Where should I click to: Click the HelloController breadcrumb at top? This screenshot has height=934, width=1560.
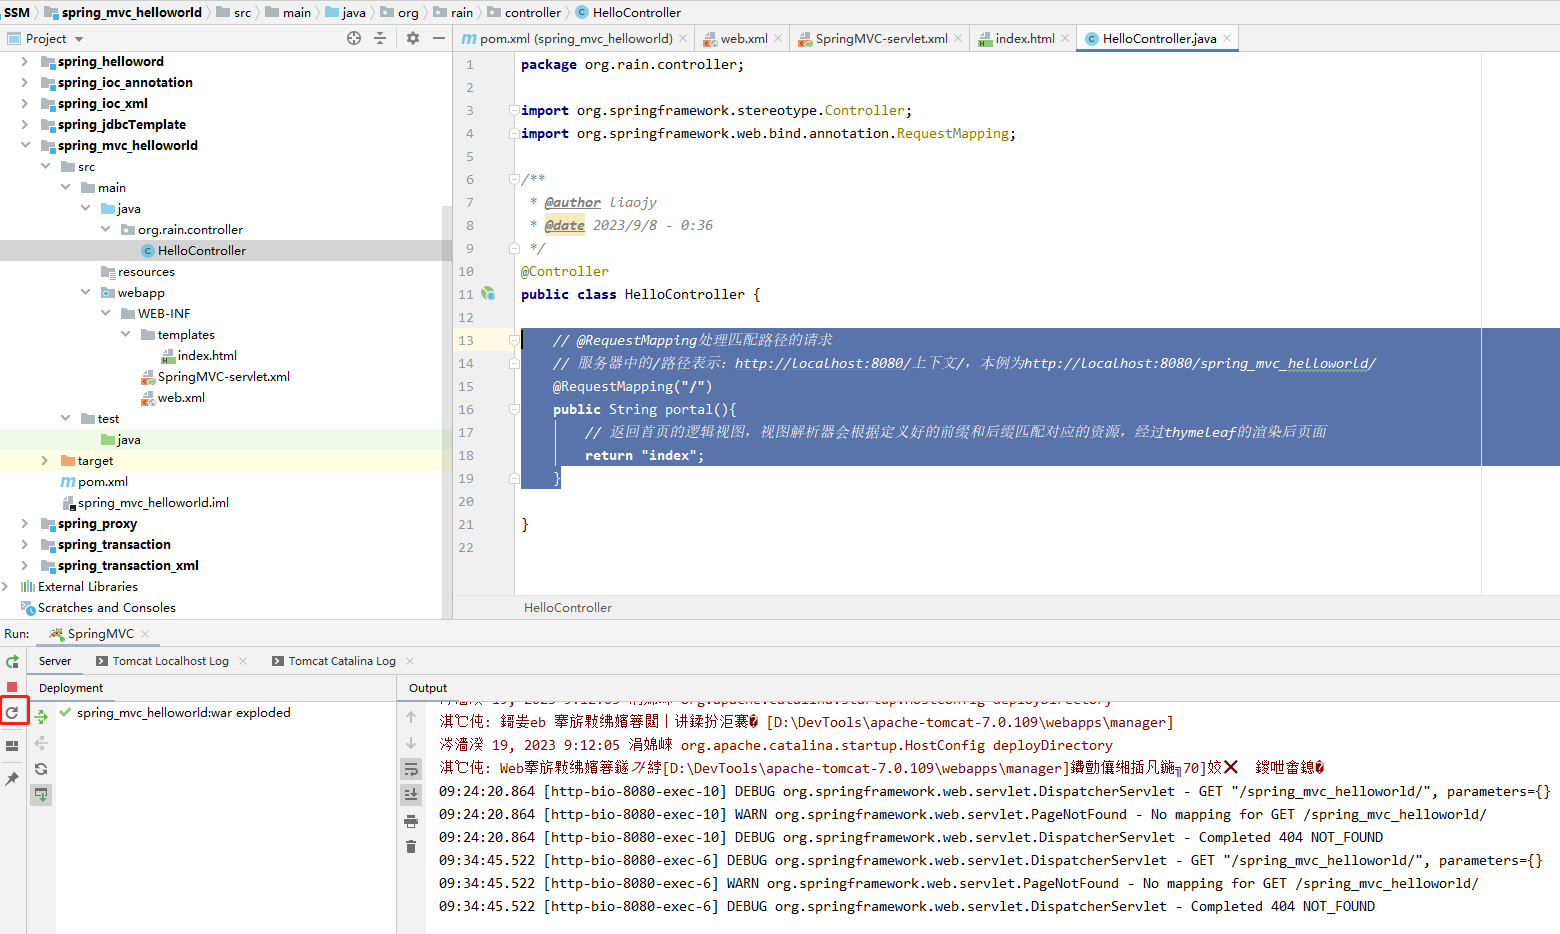pos(628,12)
